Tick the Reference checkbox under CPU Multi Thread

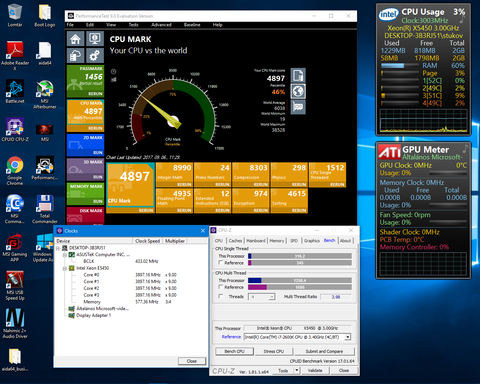221,287
